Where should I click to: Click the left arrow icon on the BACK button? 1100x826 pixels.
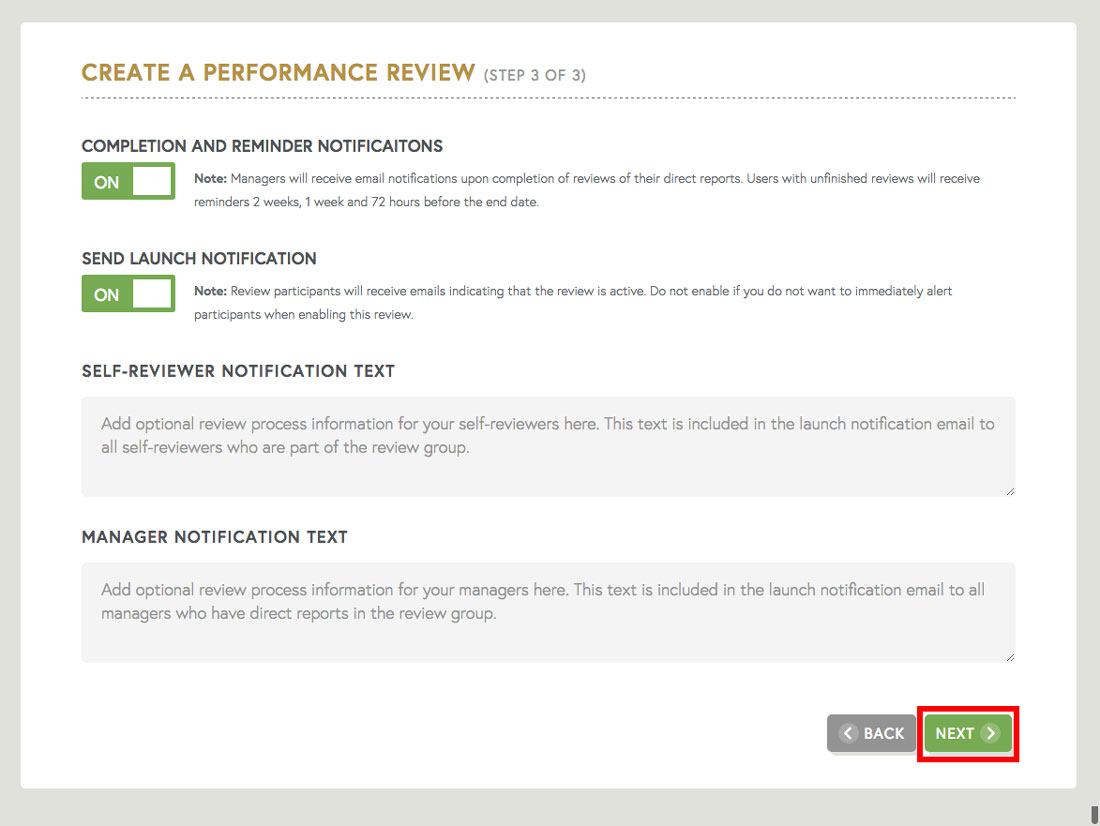(848, 733)
